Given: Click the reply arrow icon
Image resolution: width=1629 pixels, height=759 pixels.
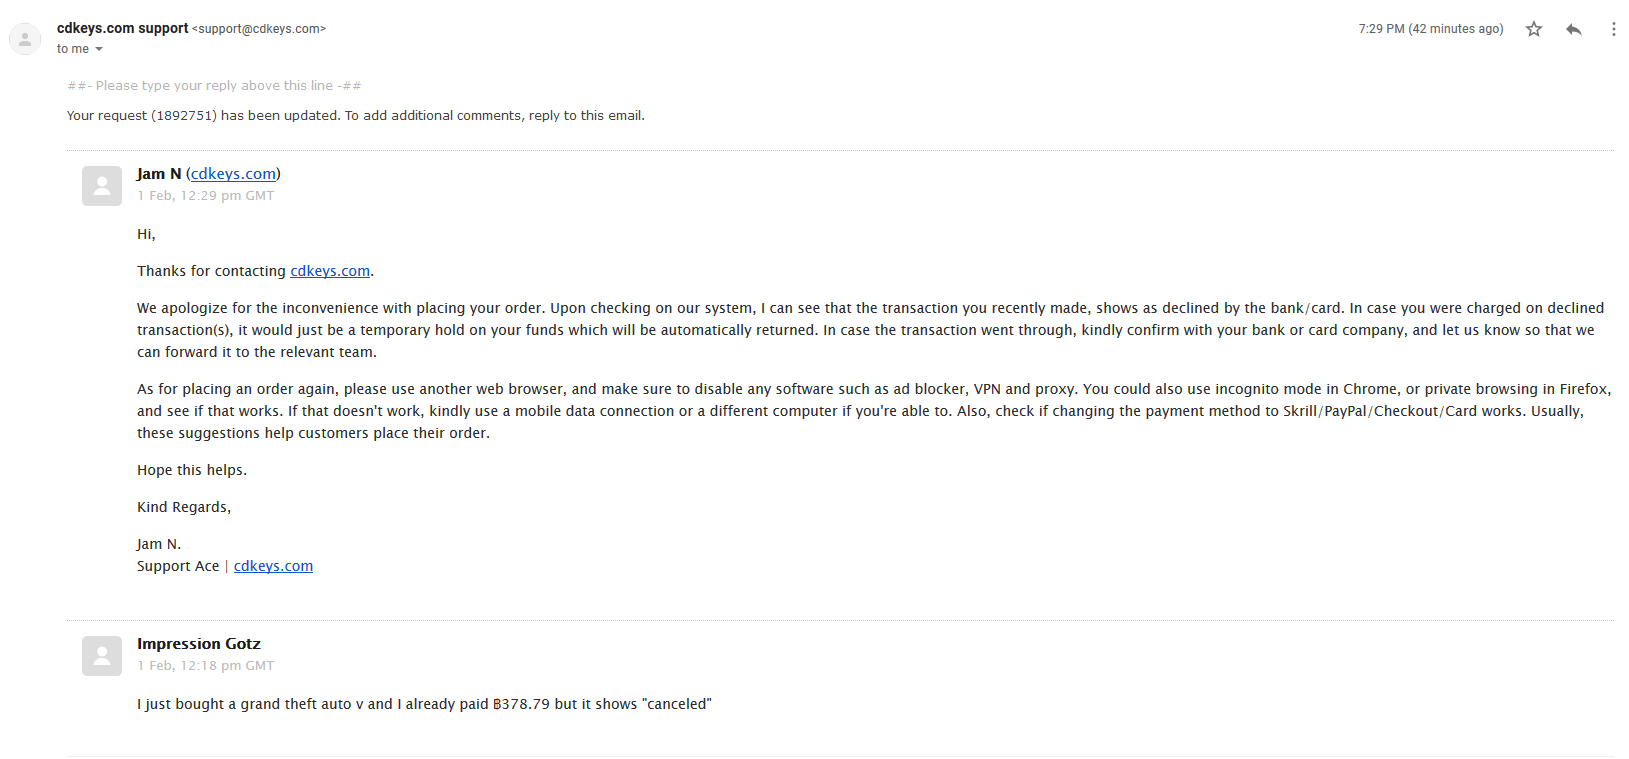Looking at the screenshot, I should click(x=1574, y=29).
